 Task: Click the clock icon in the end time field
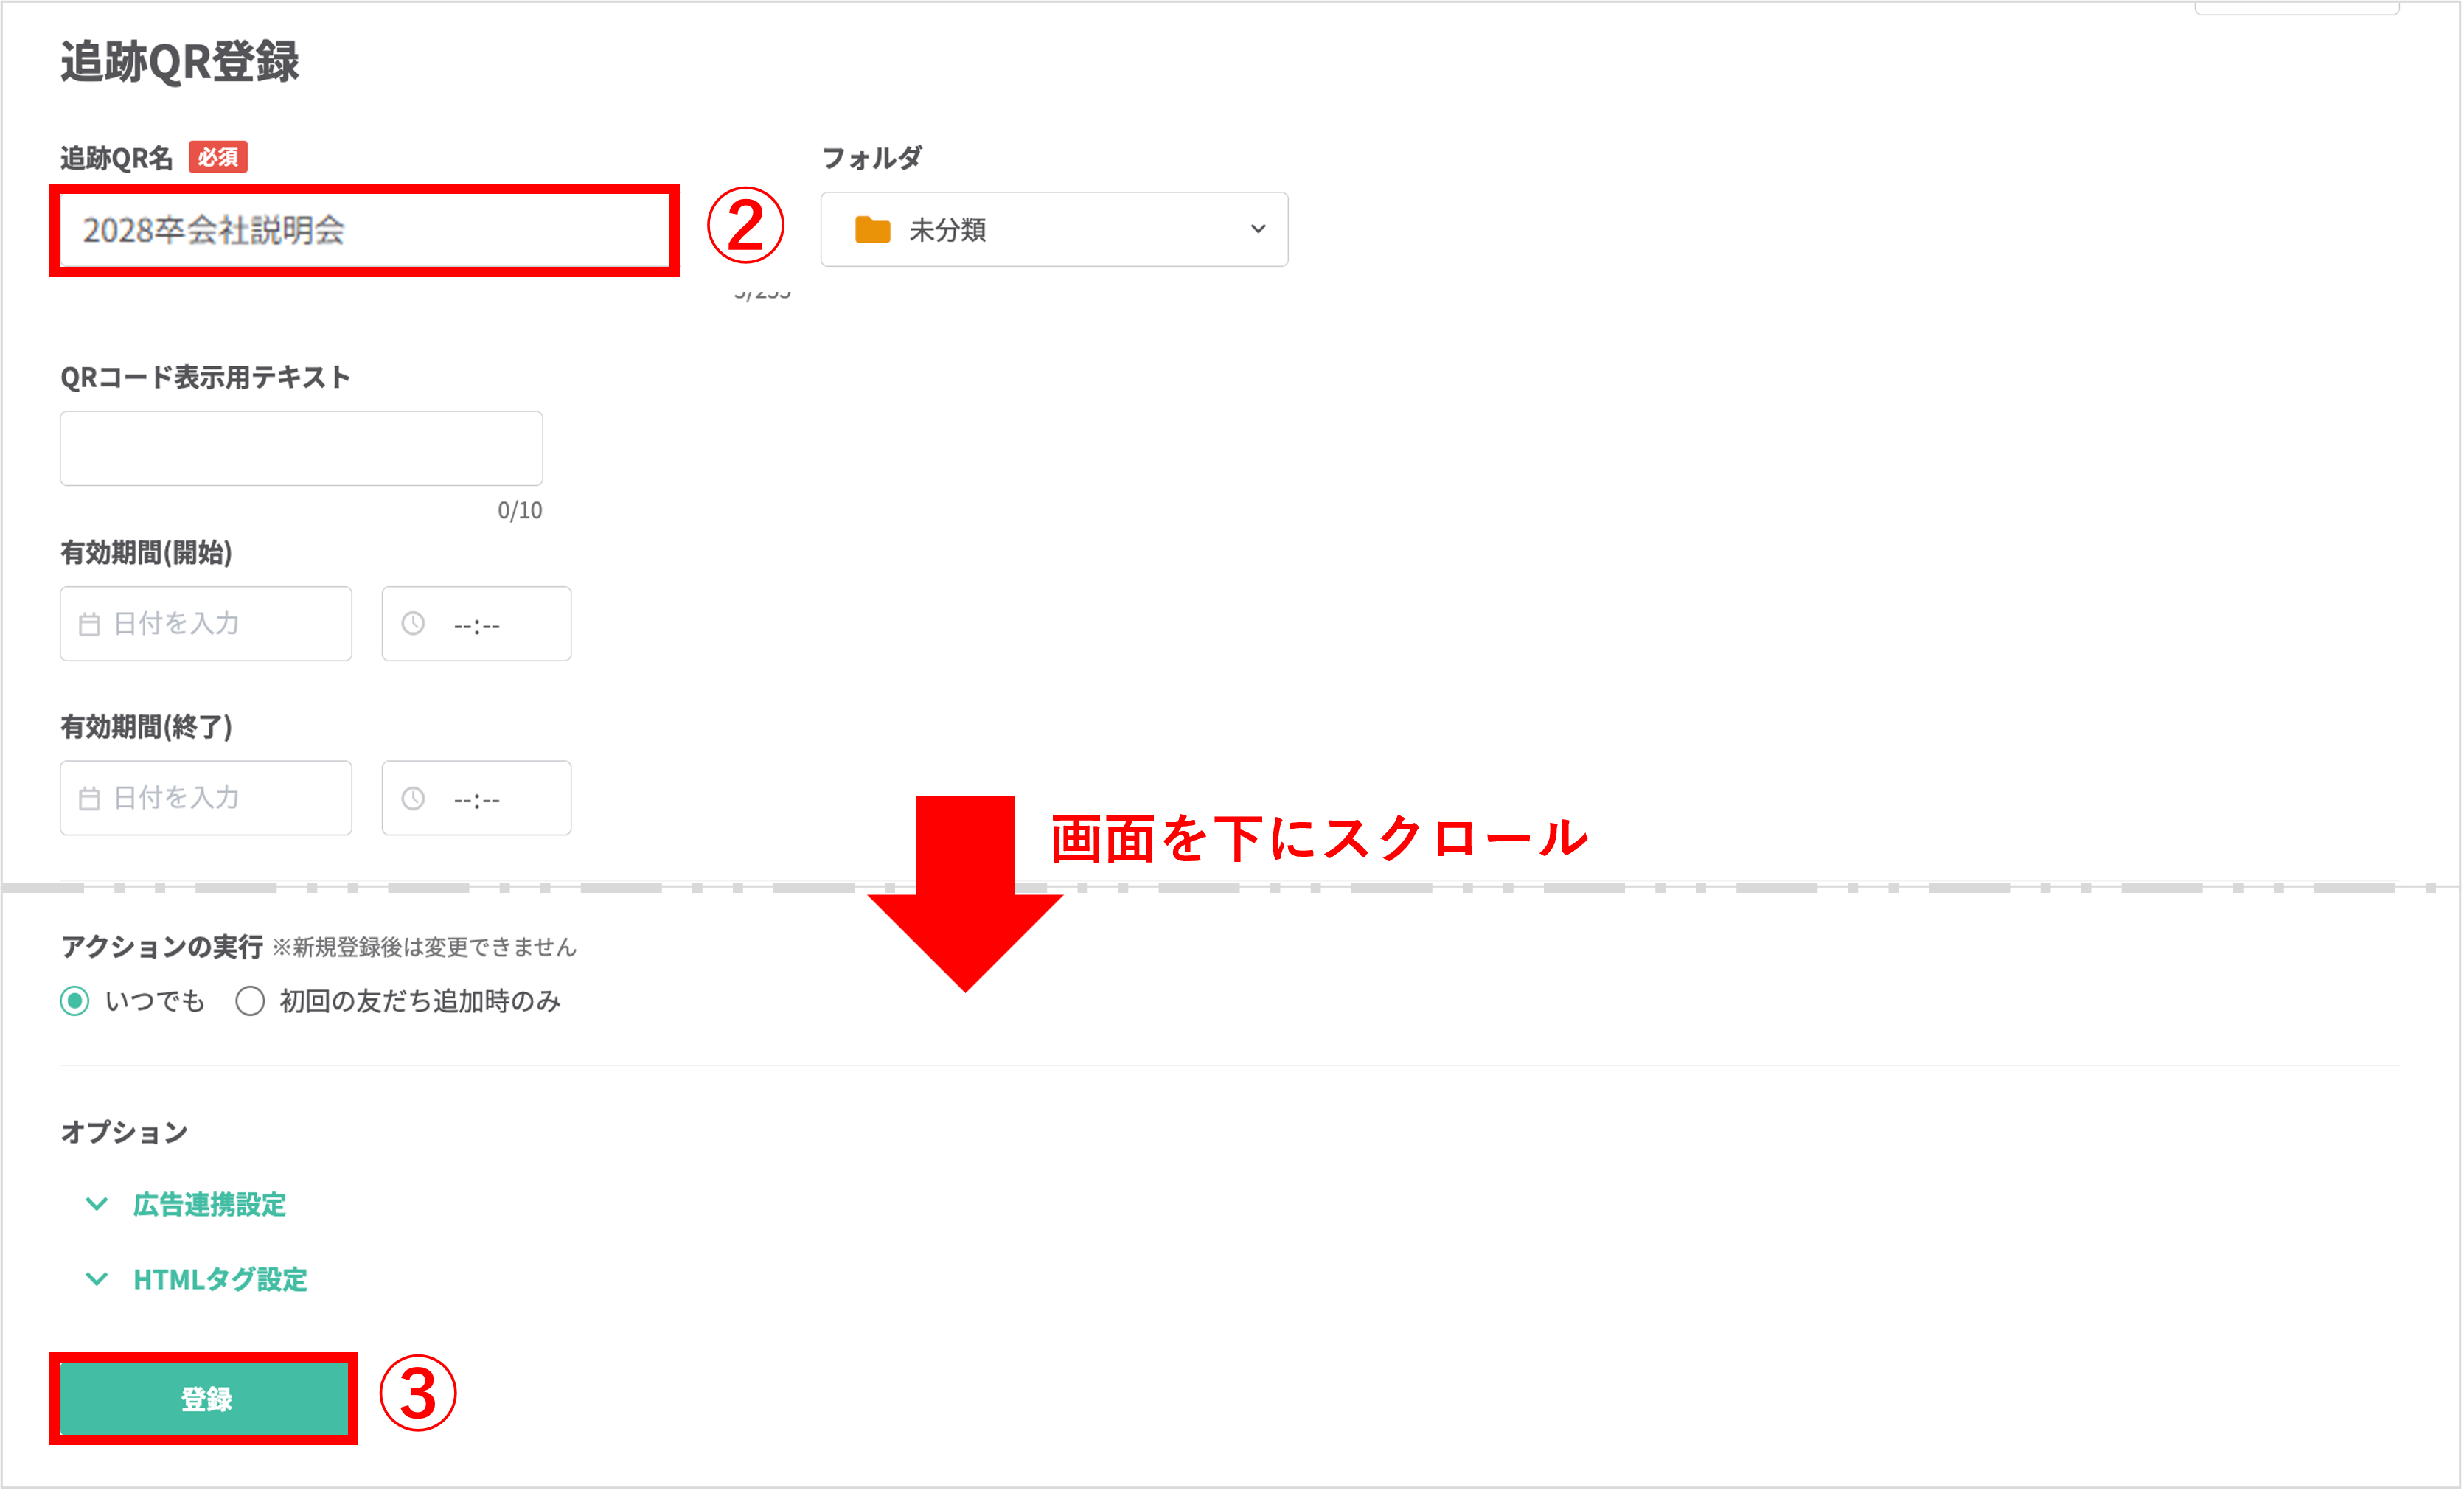[413, 798]
